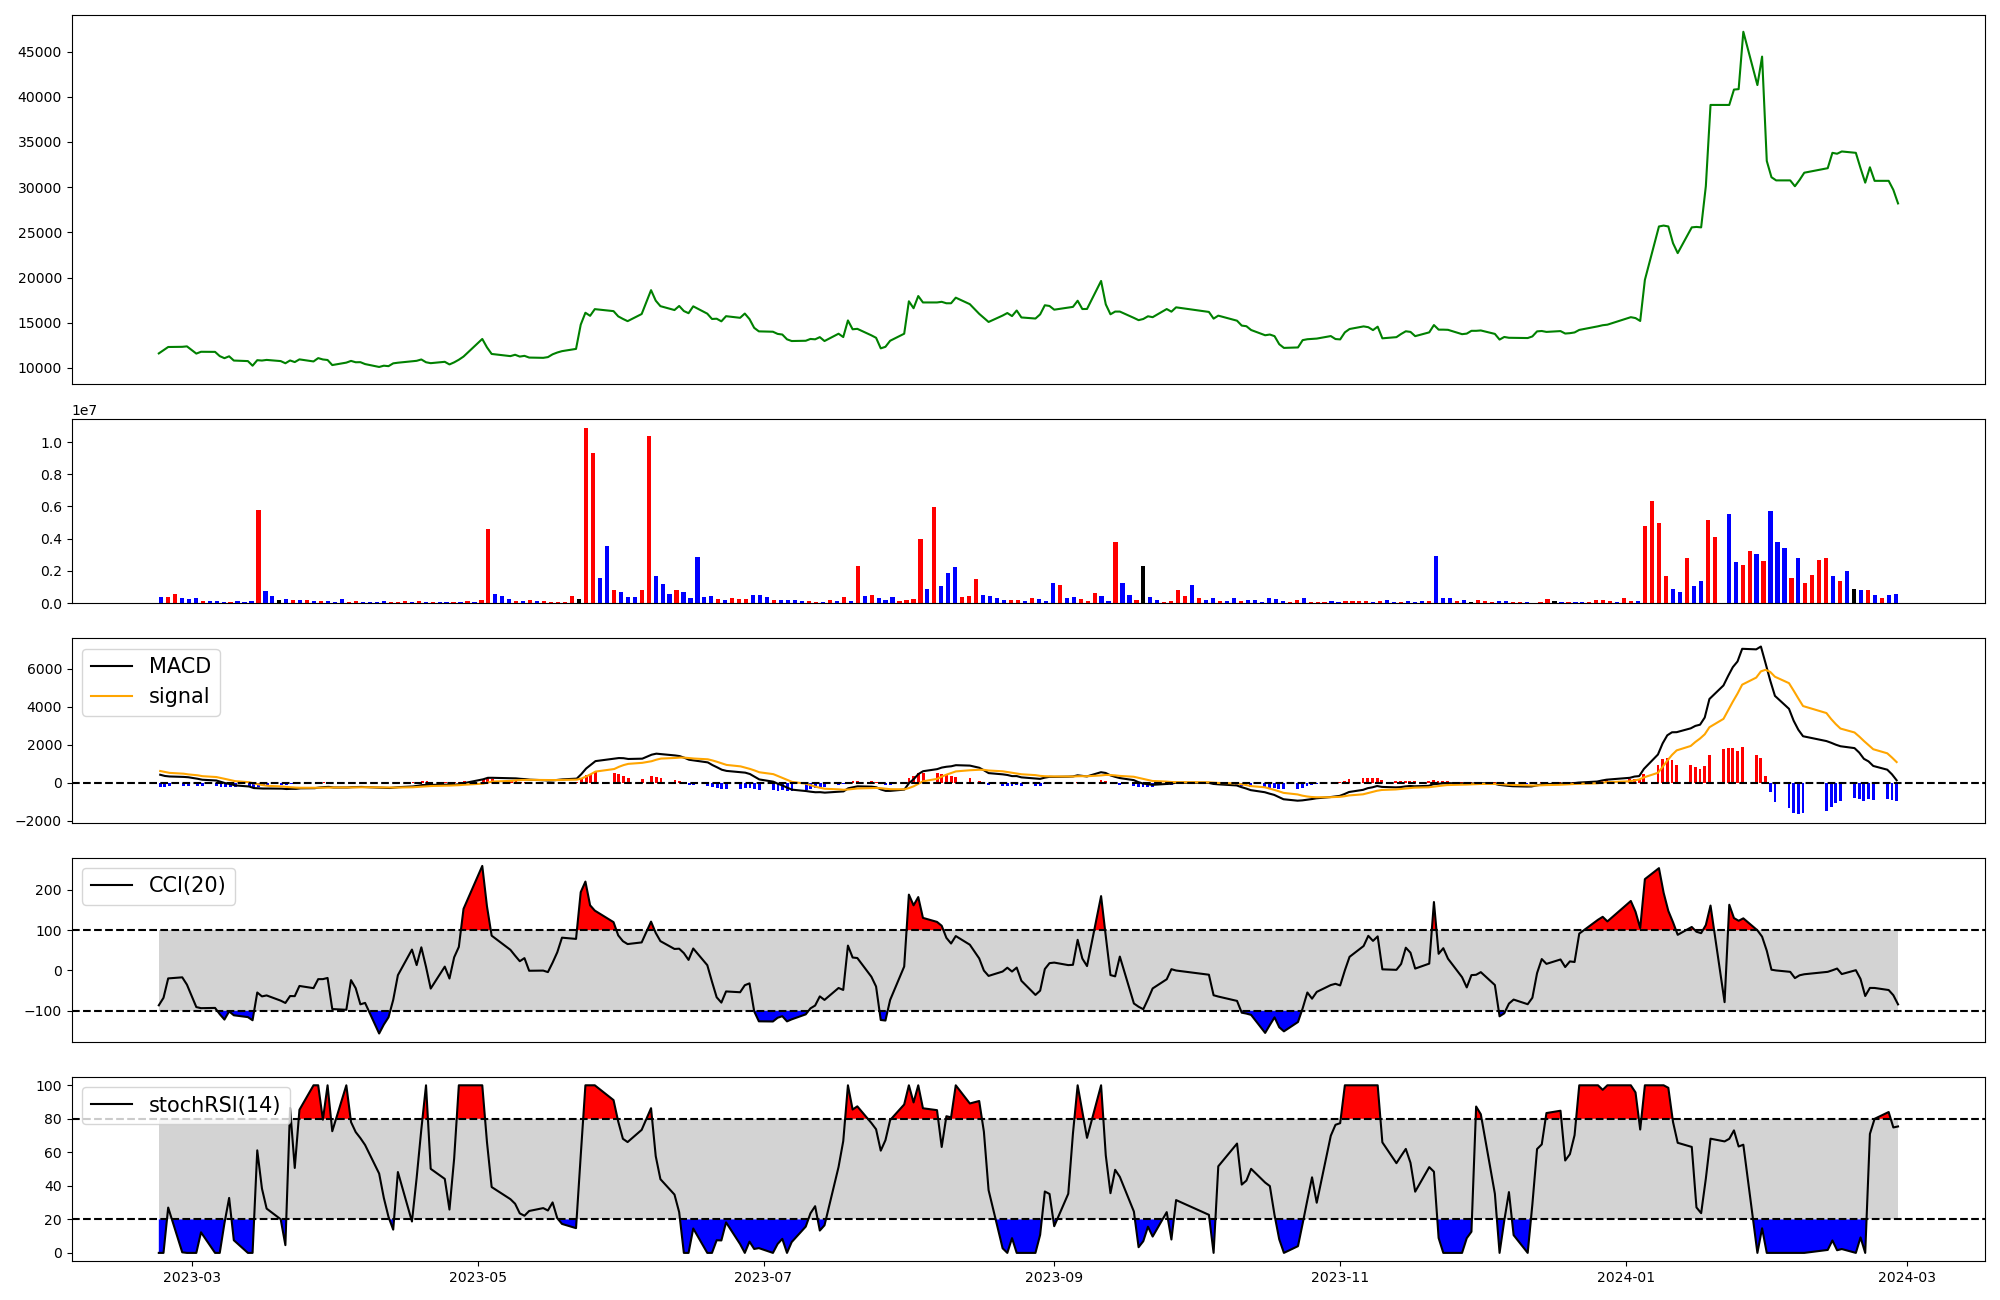2000x1300 pixels.
Task: Click the 2023-03 date tick label
Action: 191,1277
